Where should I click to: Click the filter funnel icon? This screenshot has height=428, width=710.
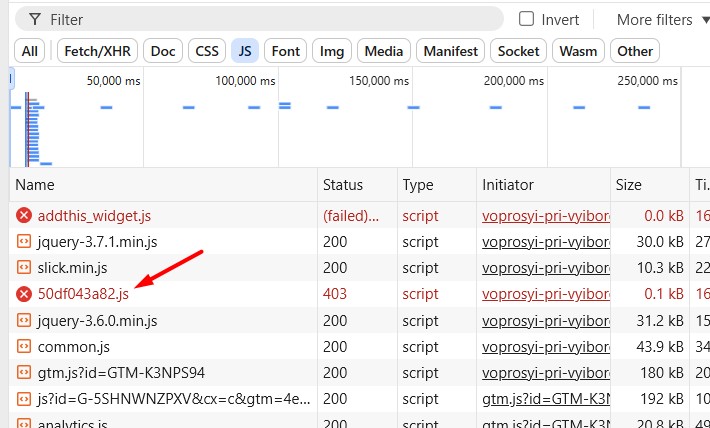click(x=34, y=19)
